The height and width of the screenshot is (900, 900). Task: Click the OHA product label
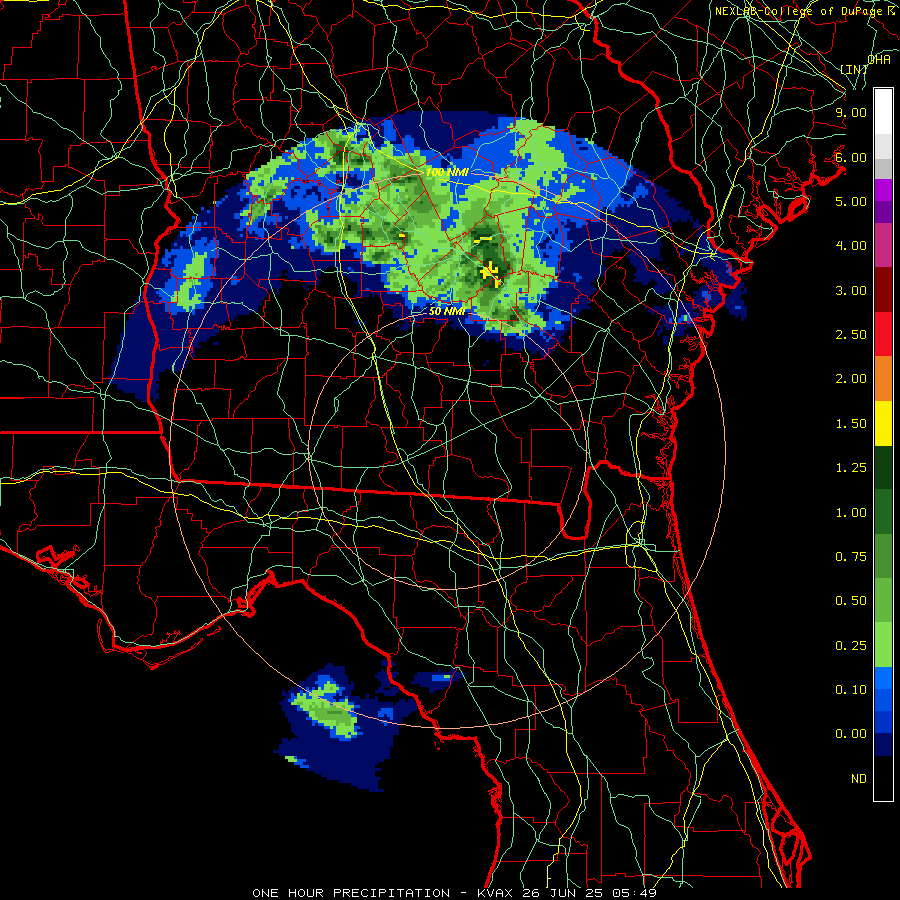click(x=879, y=60)
